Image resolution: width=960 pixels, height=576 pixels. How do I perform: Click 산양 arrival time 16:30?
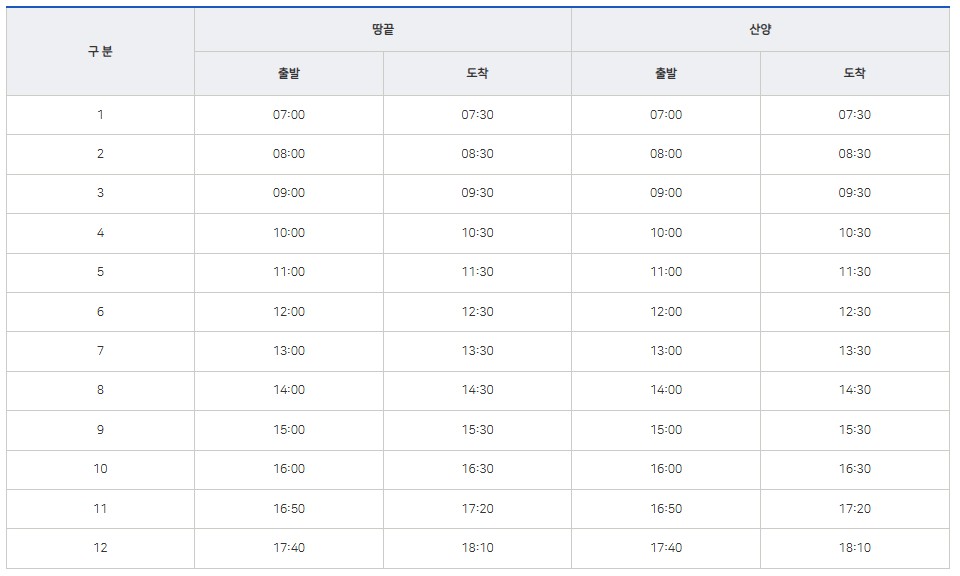click(855, 469)
